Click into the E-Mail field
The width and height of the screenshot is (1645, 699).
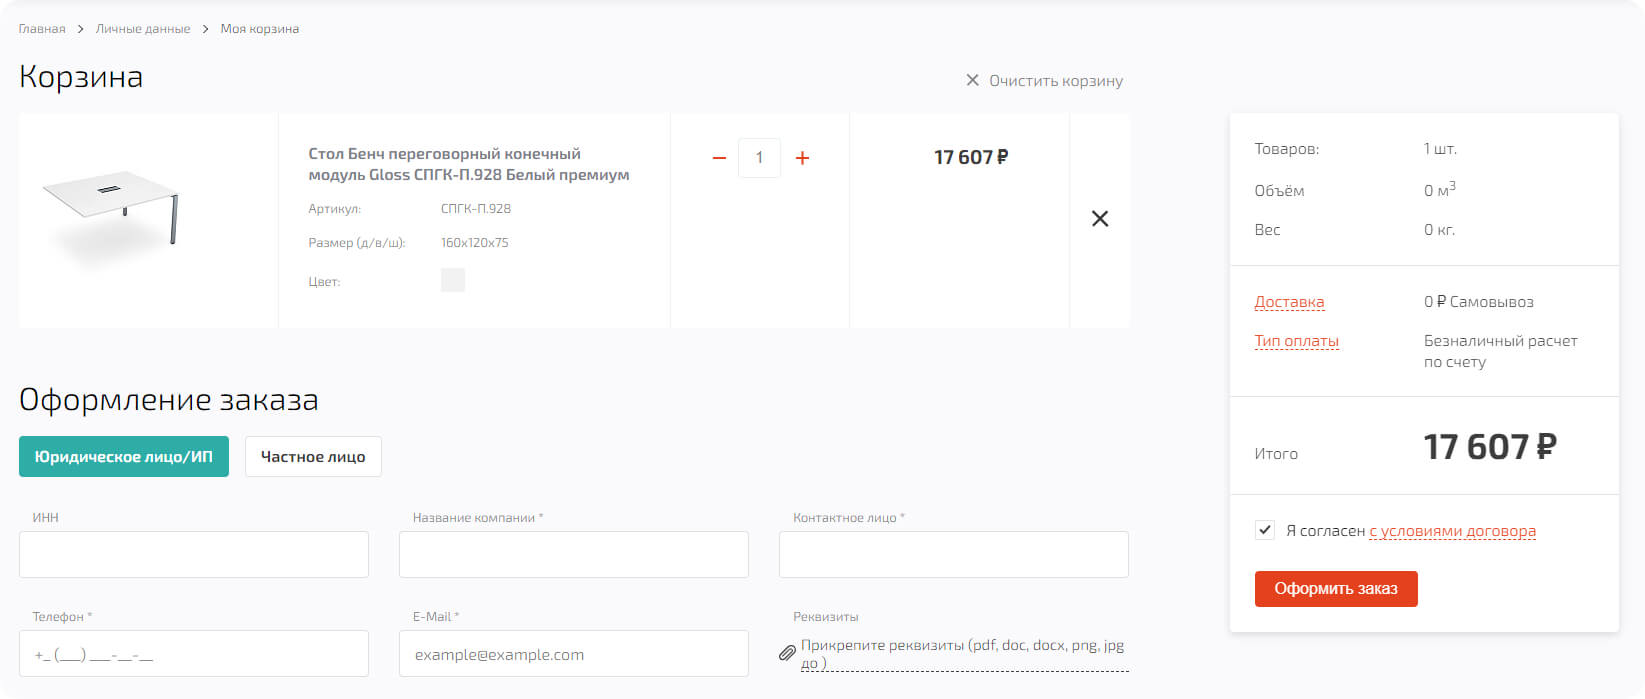573,654
